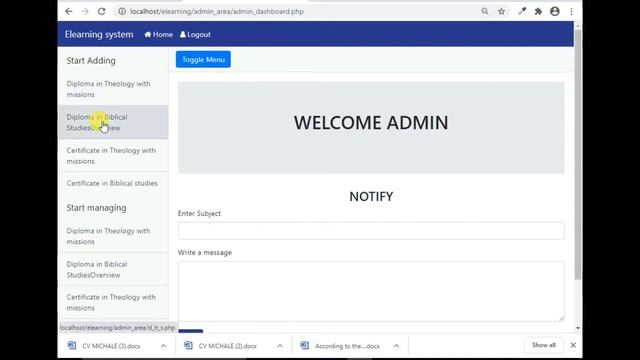This screenshot has height=360, width=640.
Task: Click the Start managing heading
Action: pyautogui.click(x=96, y=208)
